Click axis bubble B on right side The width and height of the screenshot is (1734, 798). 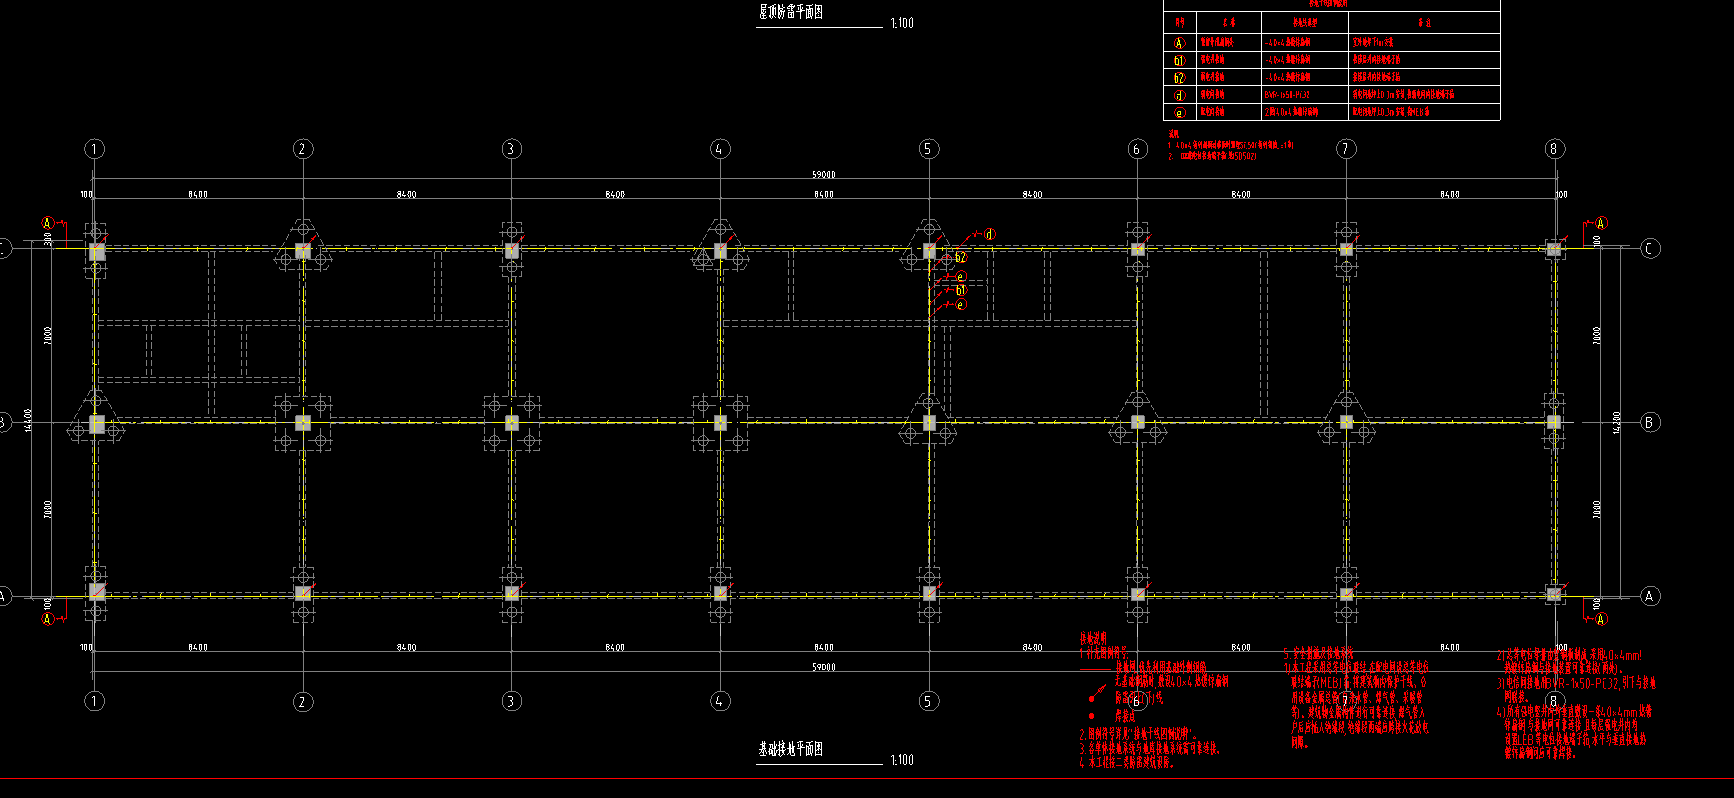[x=1650, y=422]
